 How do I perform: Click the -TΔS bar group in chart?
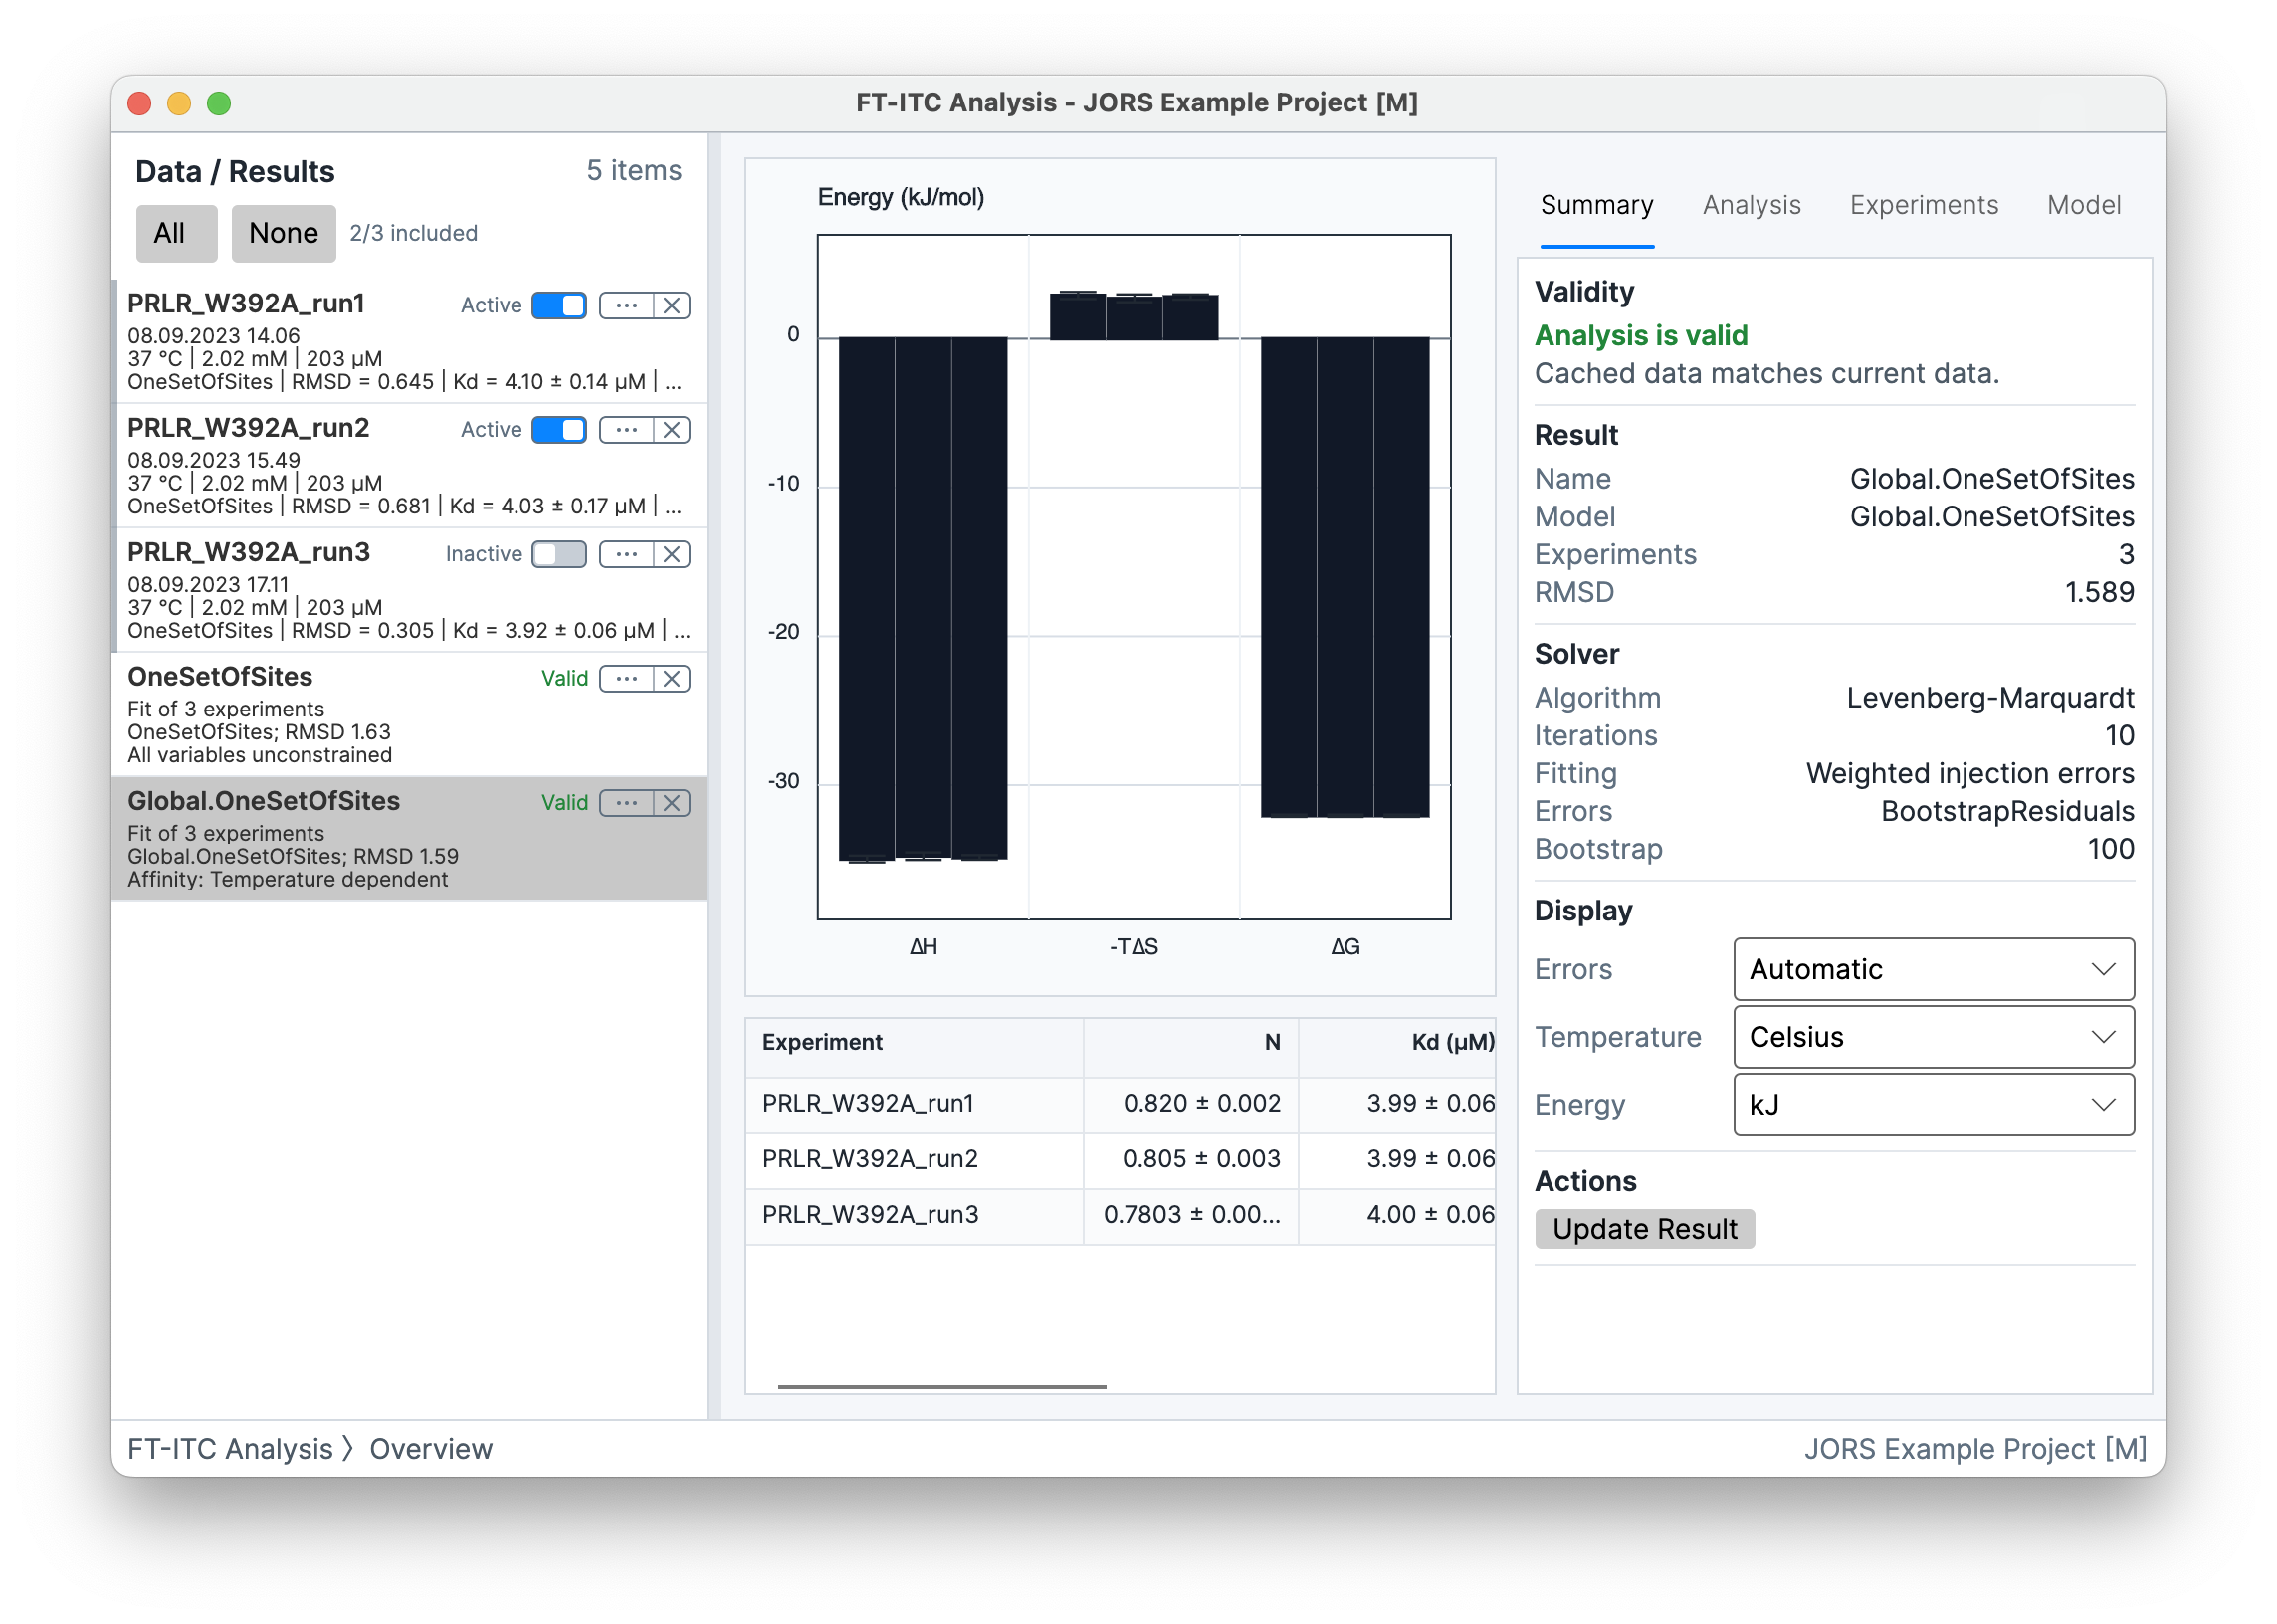(x=1134, y=316)
